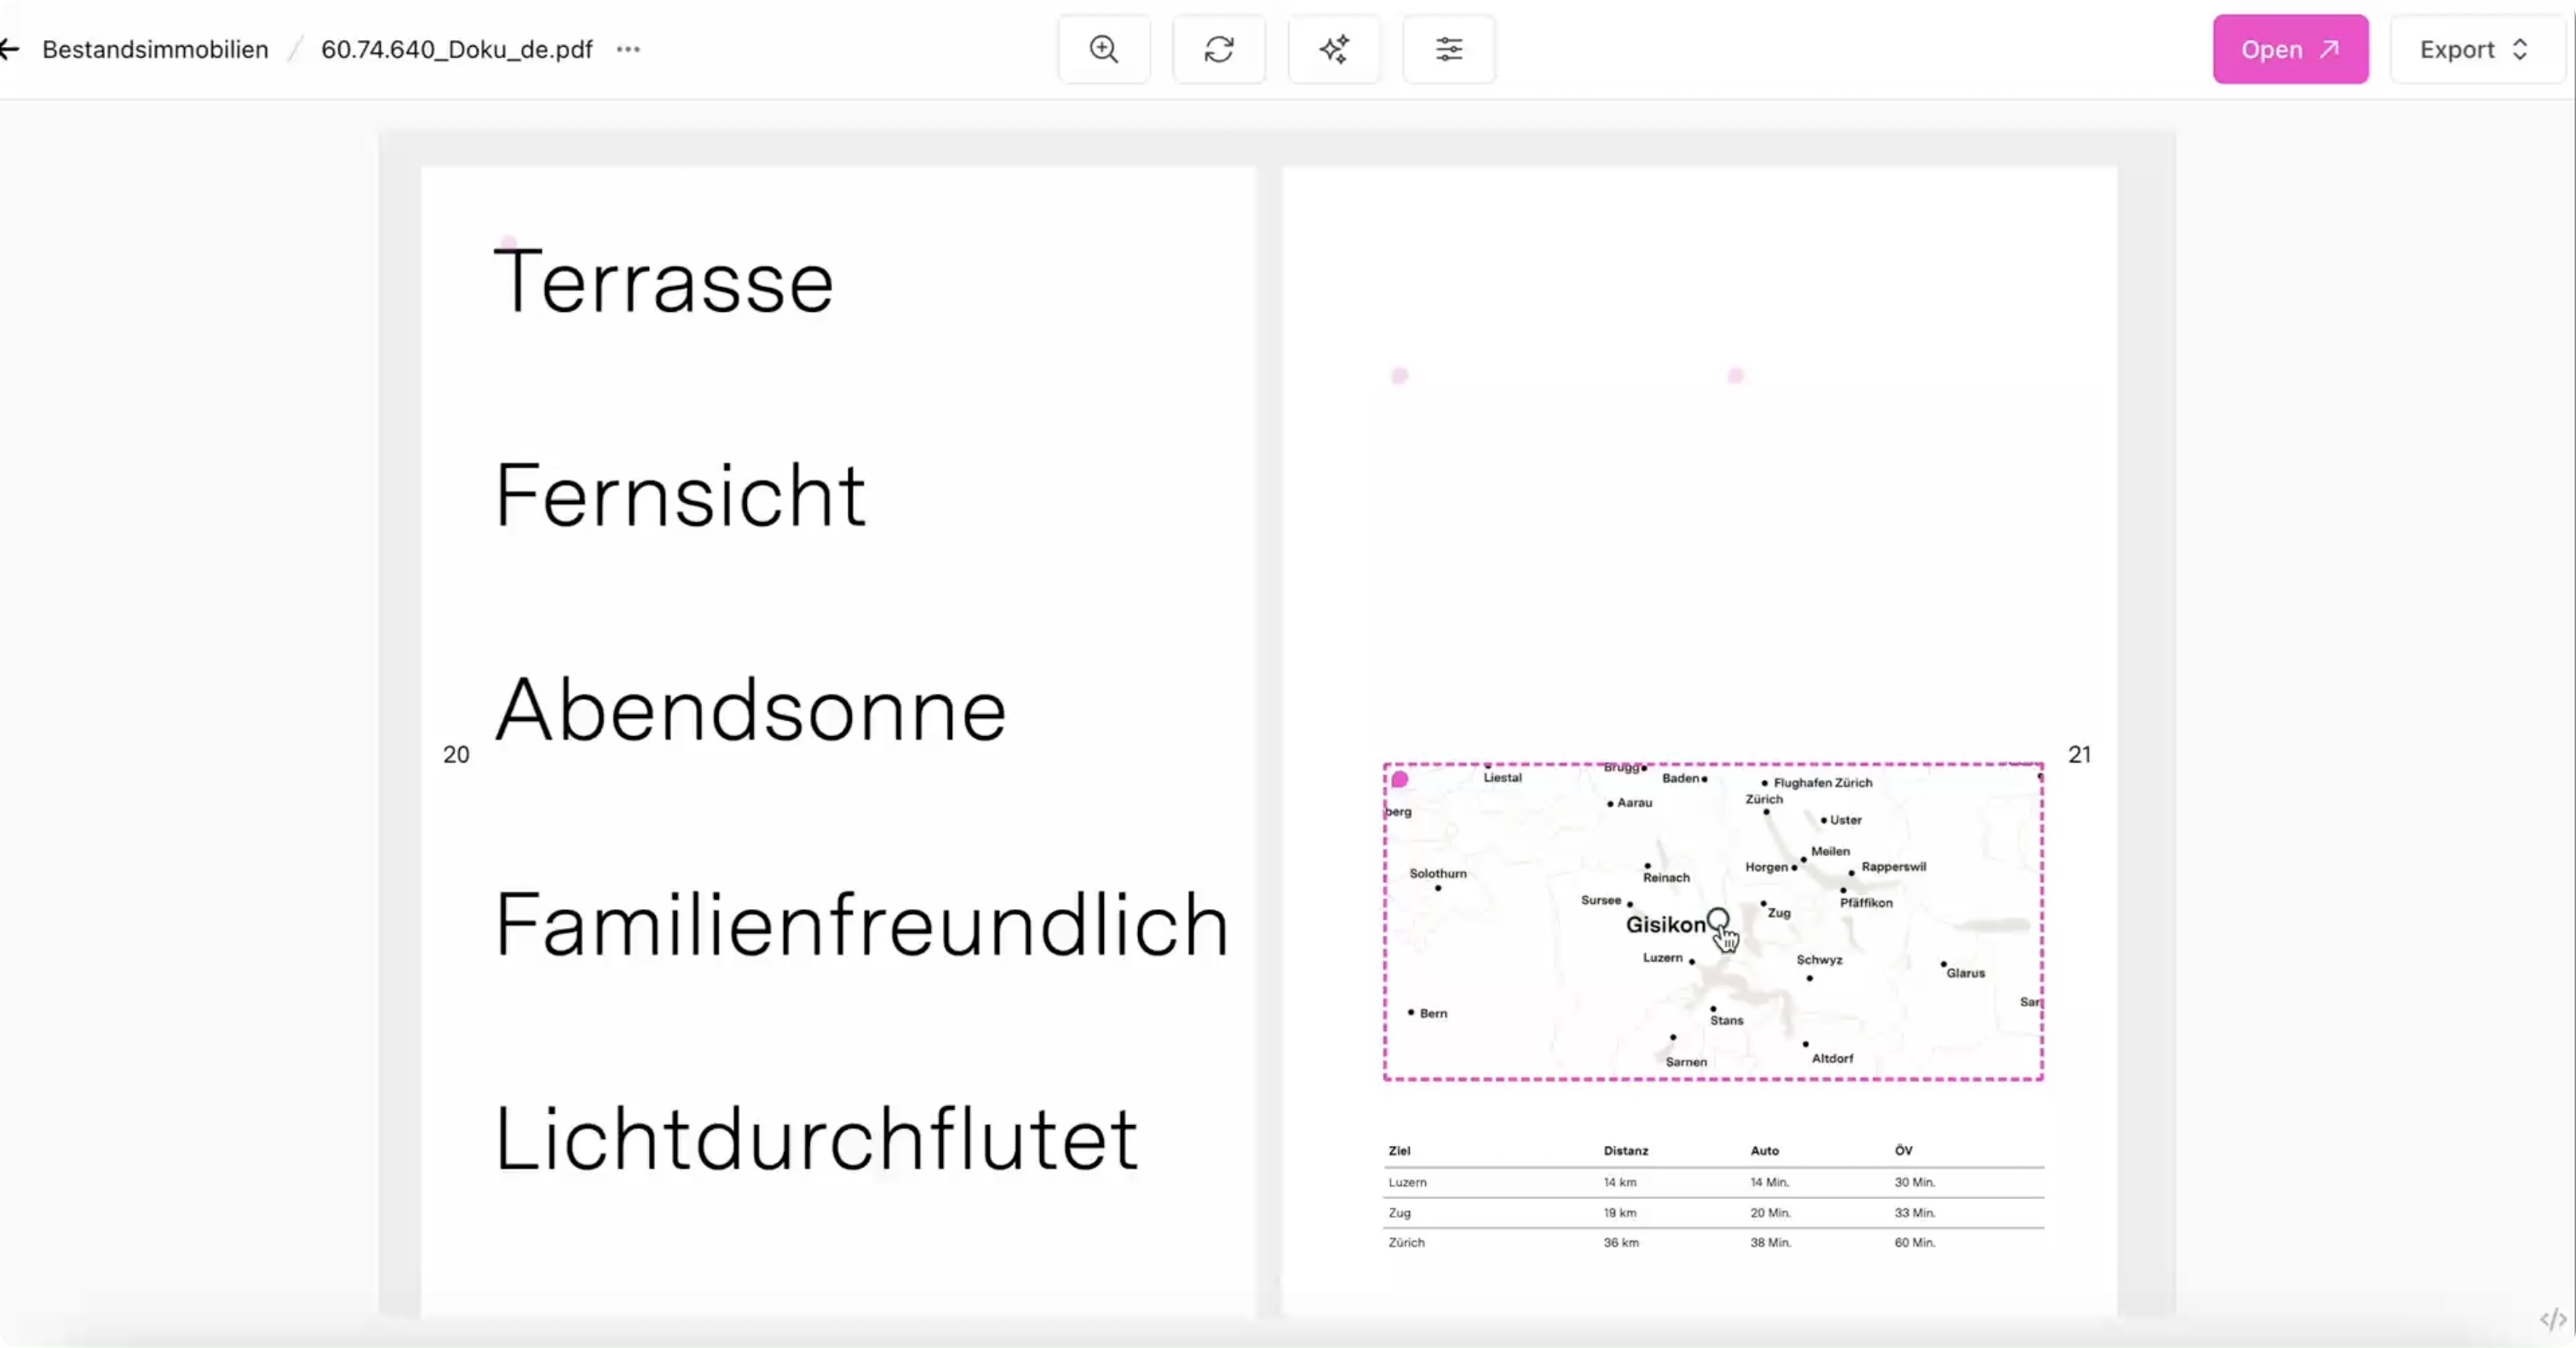The image size is (2576, 1348).
Task: Click the Open button
Action: coord(2290,49)
